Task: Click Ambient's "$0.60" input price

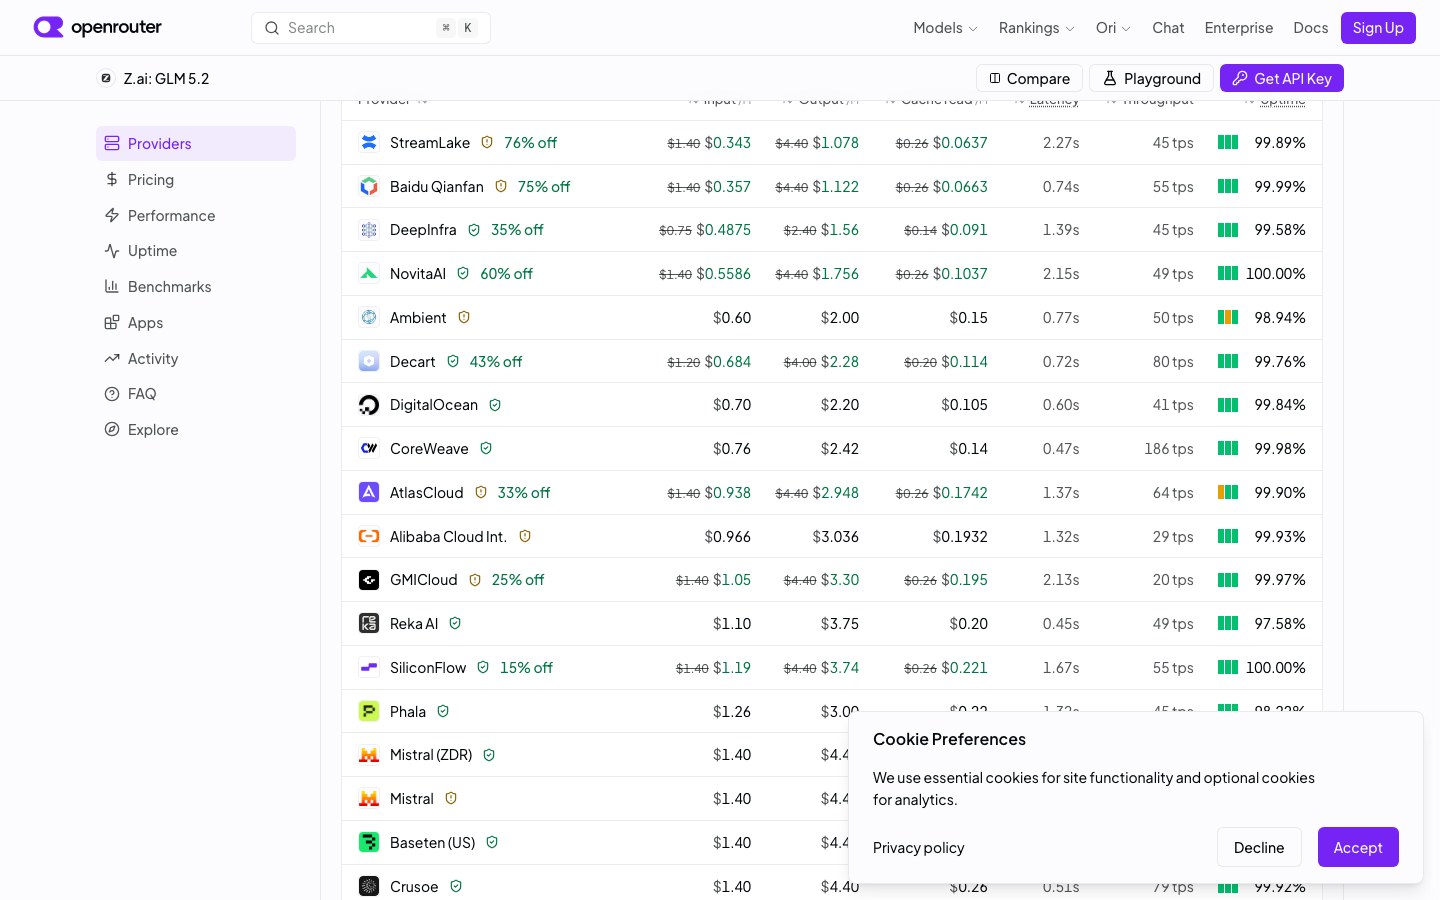Action: point(732,318)
